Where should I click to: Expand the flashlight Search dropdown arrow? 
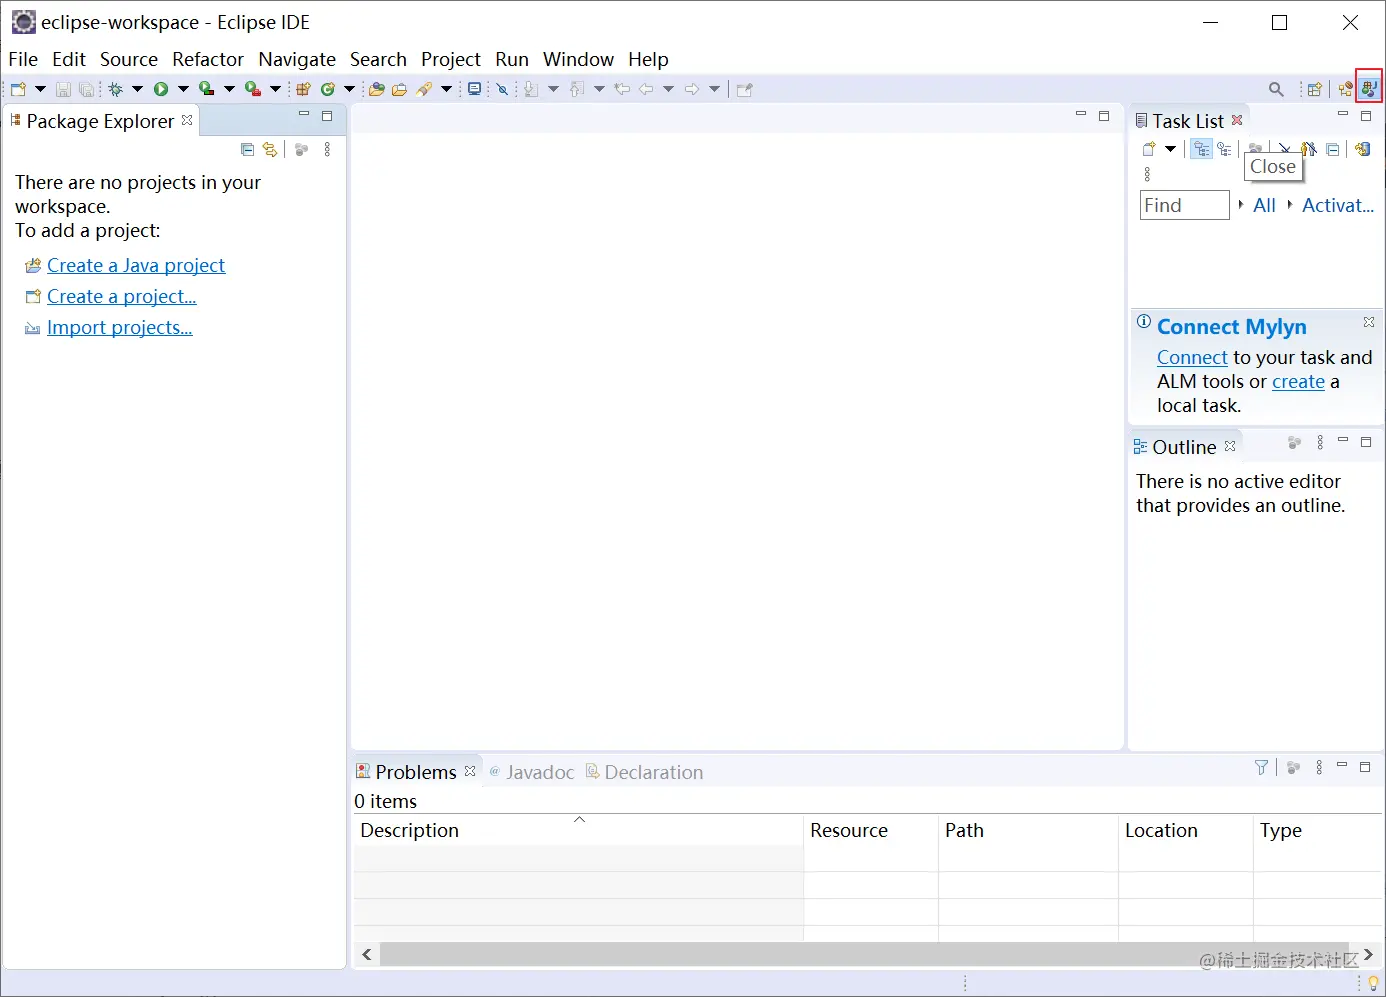pos(446,89)
